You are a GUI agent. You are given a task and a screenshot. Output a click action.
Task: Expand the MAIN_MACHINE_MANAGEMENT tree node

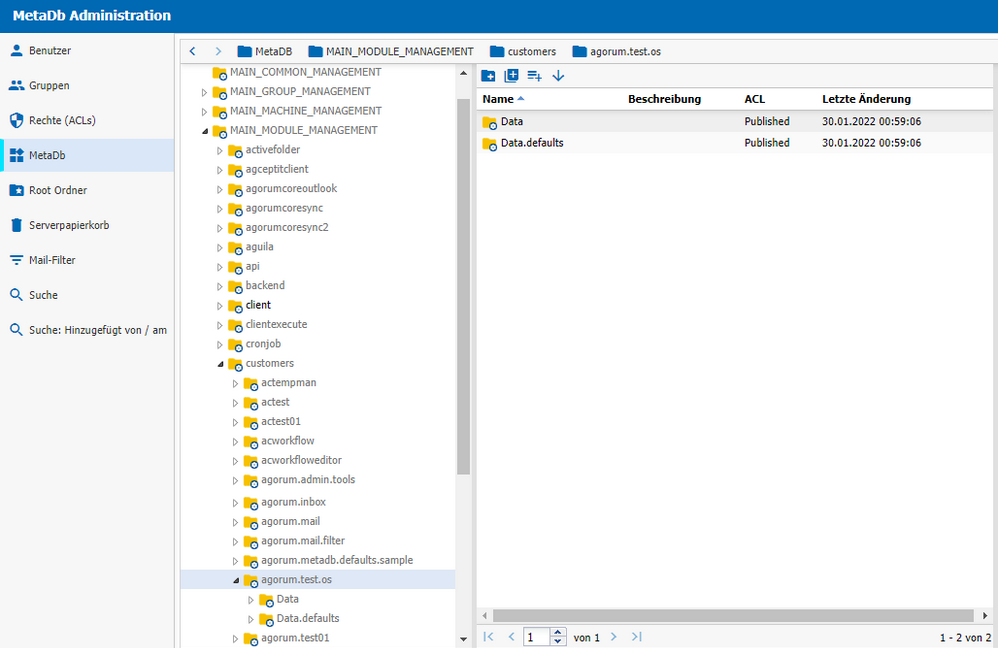click(x=204, y=111)
